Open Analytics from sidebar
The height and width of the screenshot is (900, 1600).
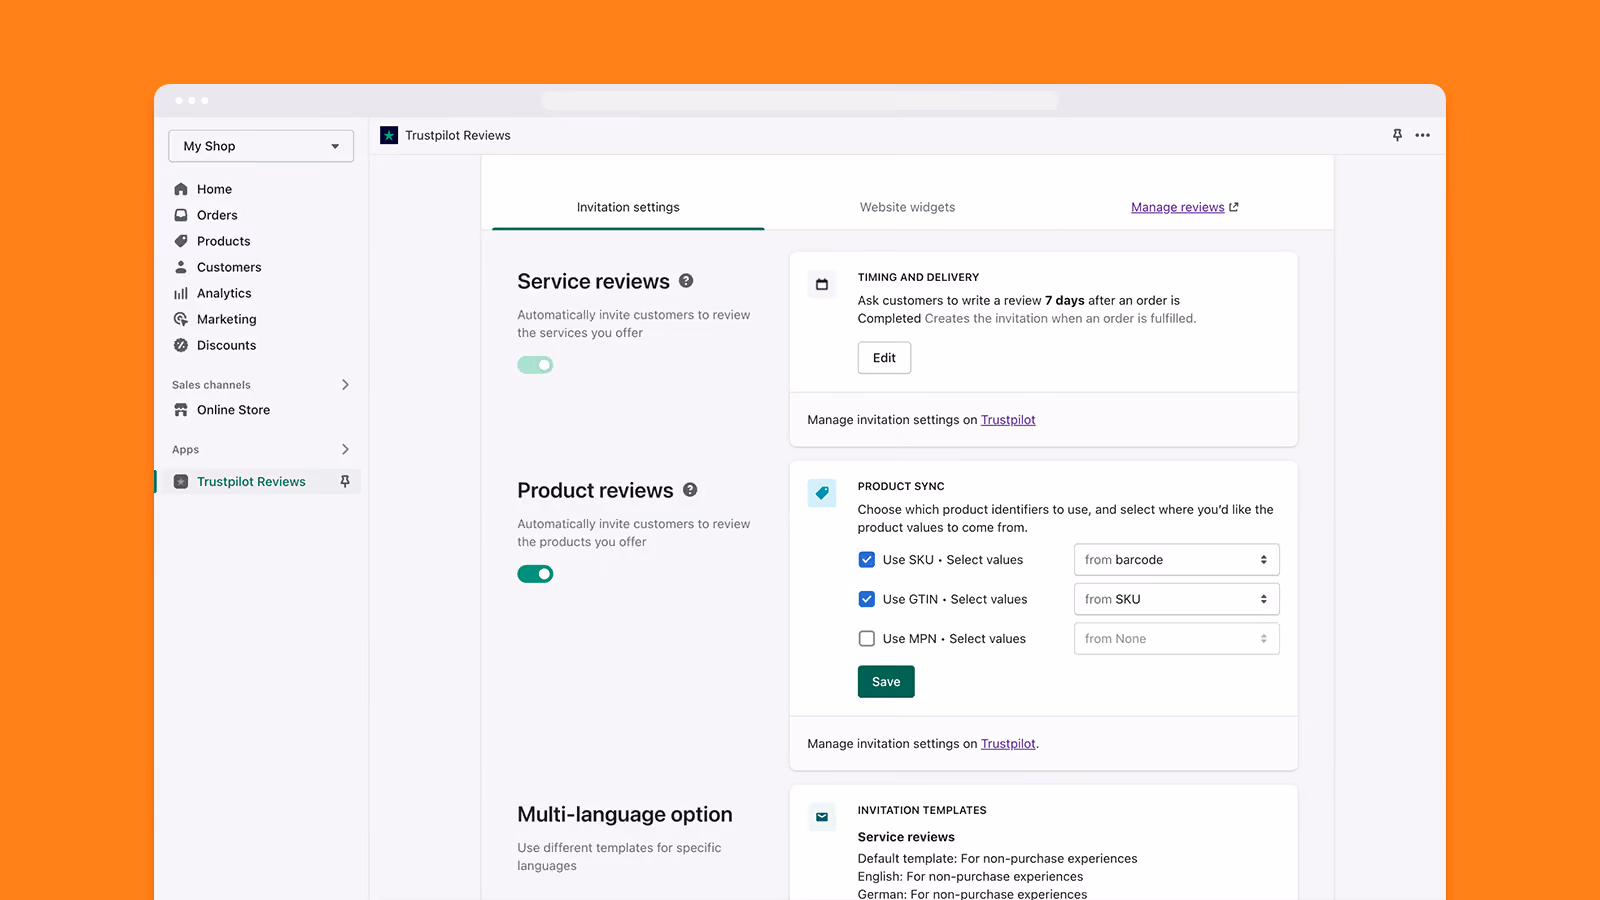pyautogui.click(x=224, y=293)
